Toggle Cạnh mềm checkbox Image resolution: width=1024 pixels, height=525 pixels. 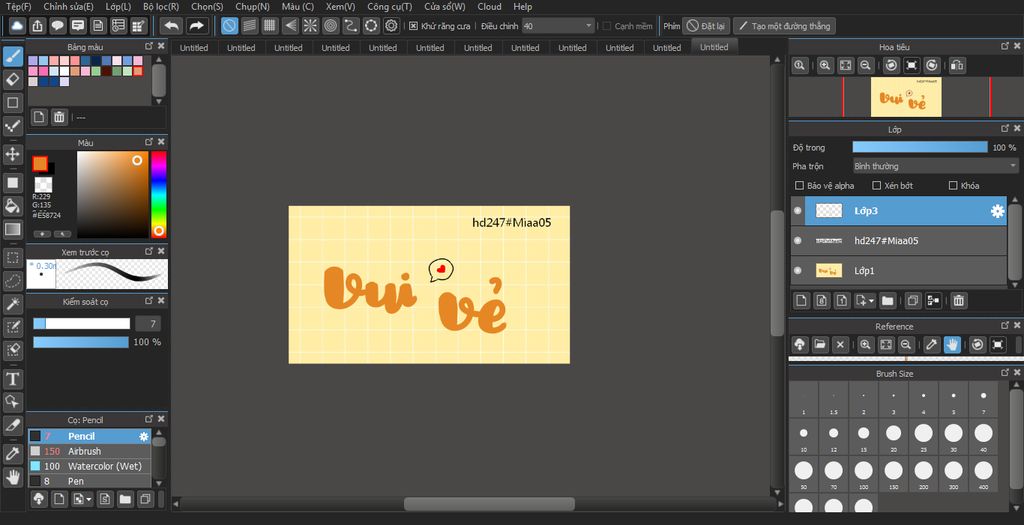pyautogui.click(x=607, y=26)
